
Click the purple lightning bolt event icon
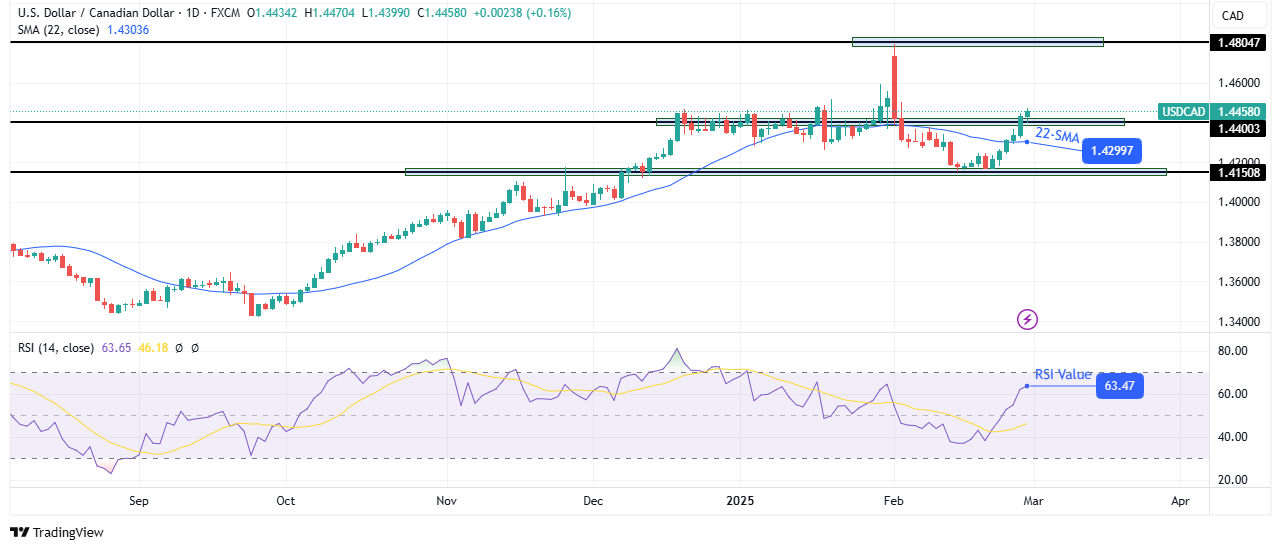tap(1027, 320)
